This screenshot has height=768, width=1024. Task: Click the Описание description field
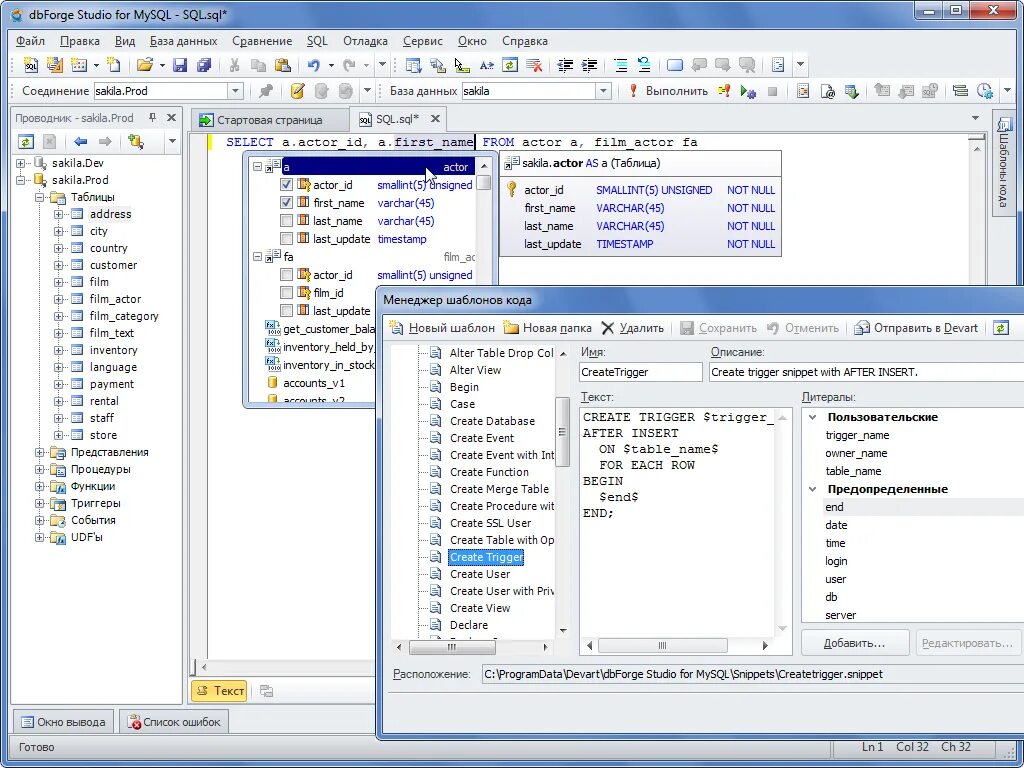click(x=867, y=372)
